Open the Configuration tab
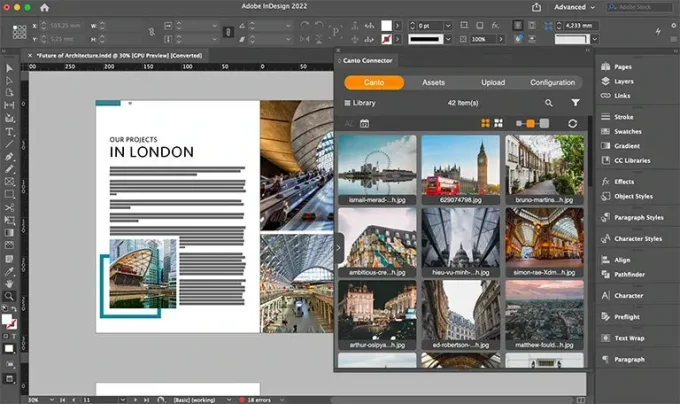This screenshot has height=404, width=680. click(552, 82)
